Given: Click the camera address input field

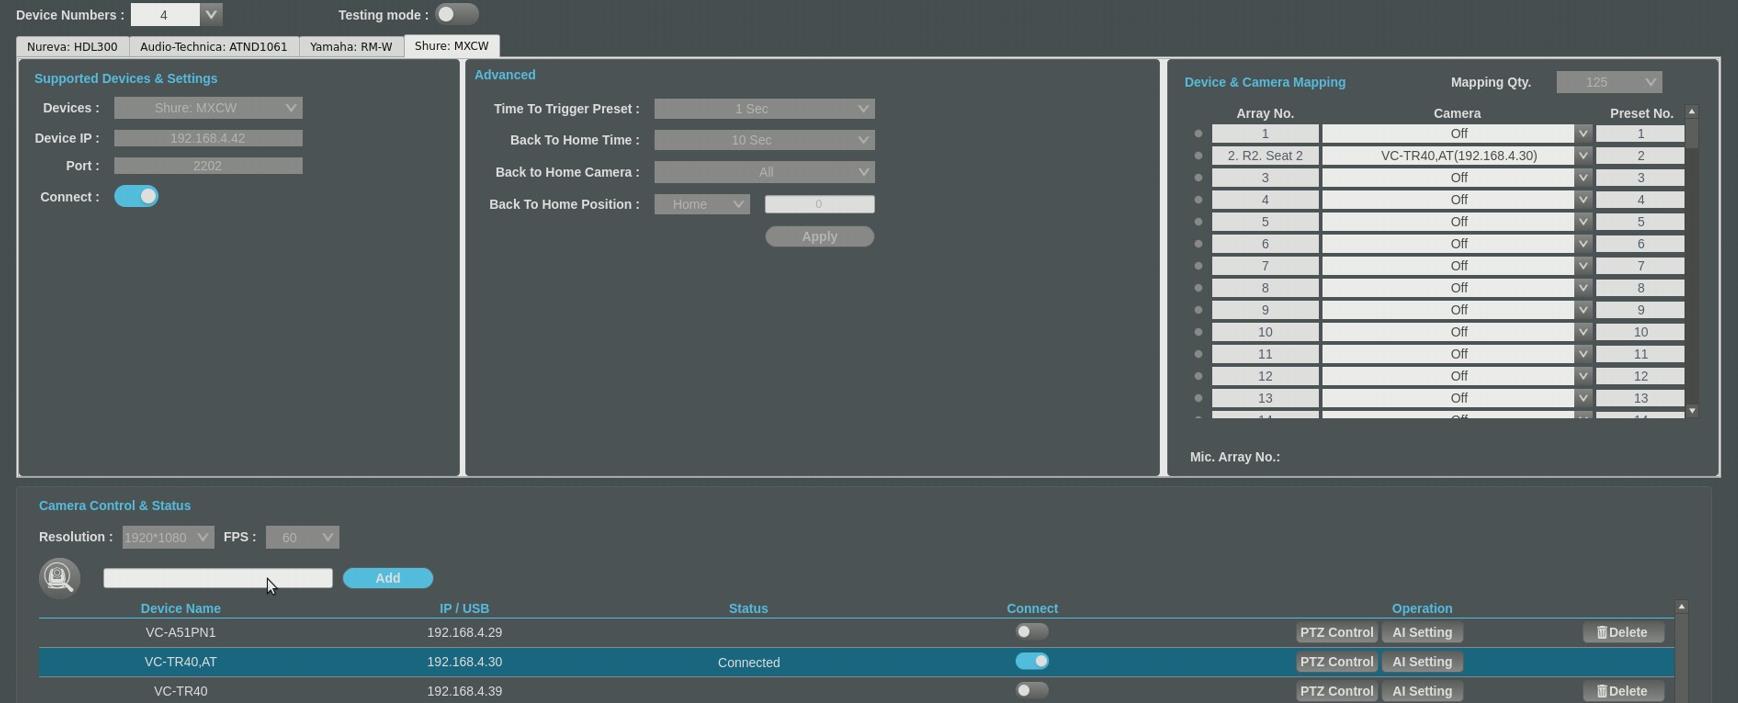Looking at the screenshot, I should point(217,578).
